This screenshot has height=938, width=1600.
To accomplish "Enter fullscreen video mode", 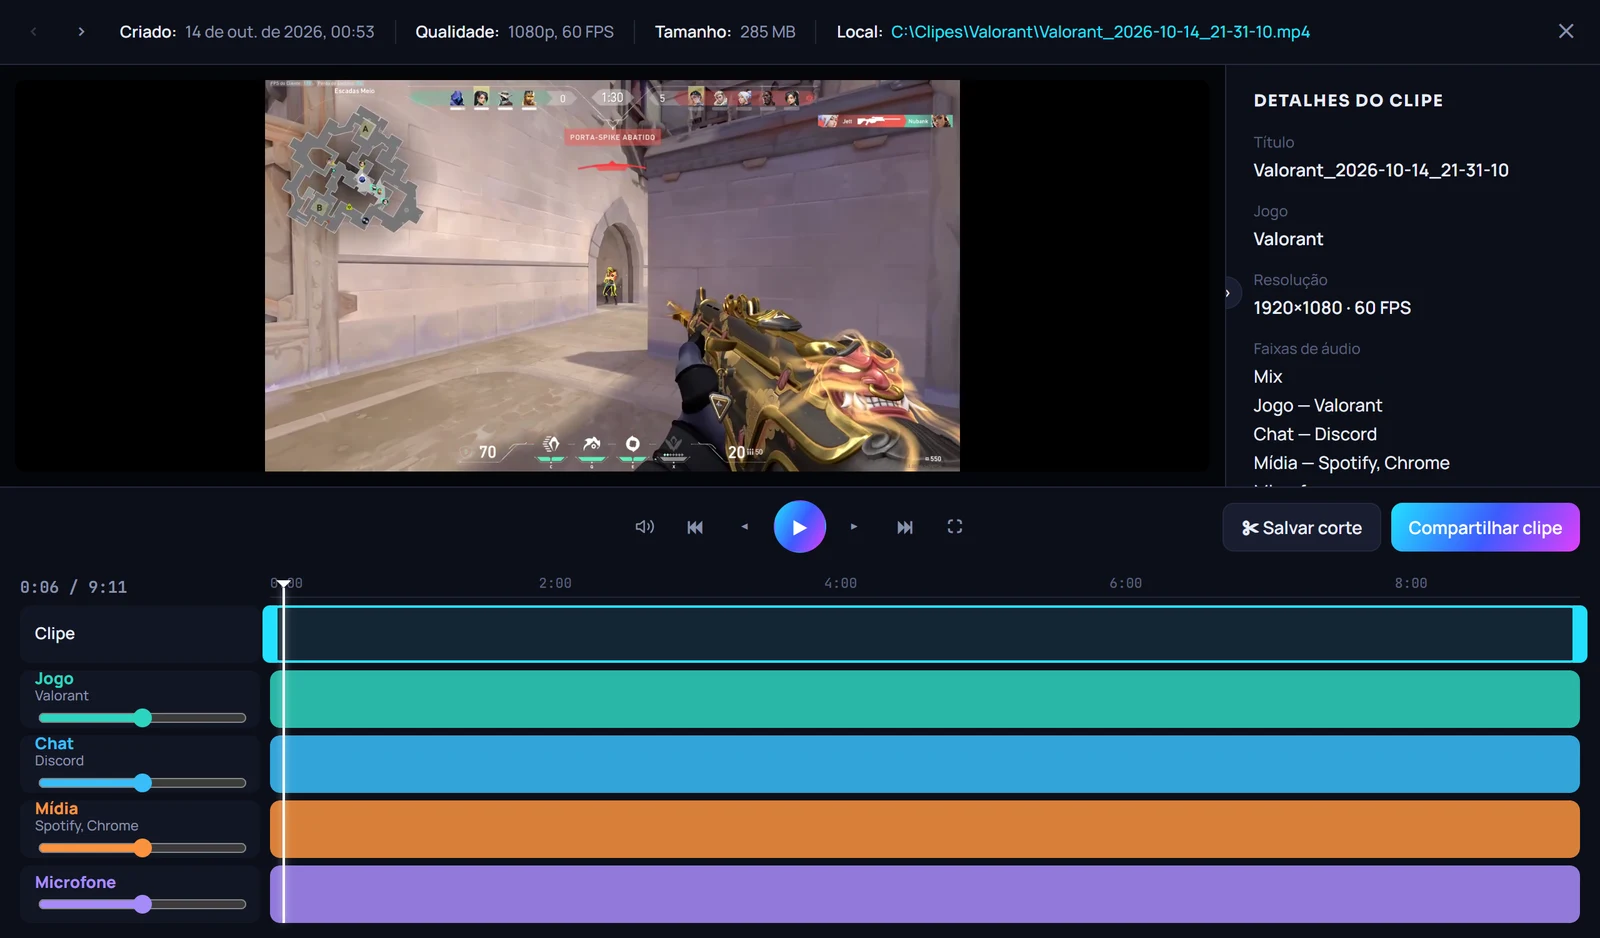I will click(x=955, y=527).
